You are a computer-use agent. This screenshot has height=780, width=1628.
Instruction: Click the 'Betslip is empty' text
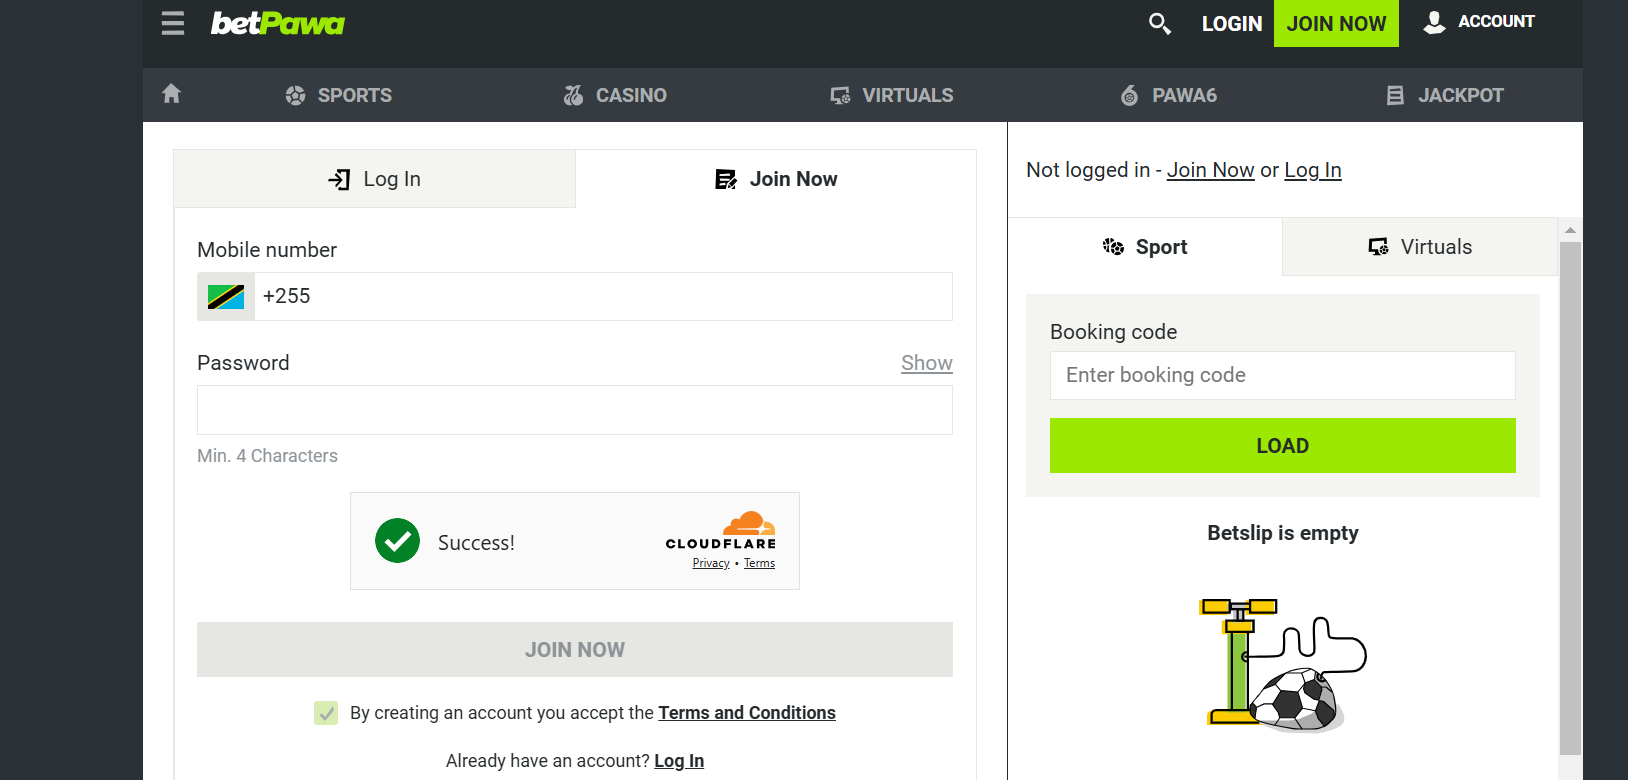tap(1283, 533)
